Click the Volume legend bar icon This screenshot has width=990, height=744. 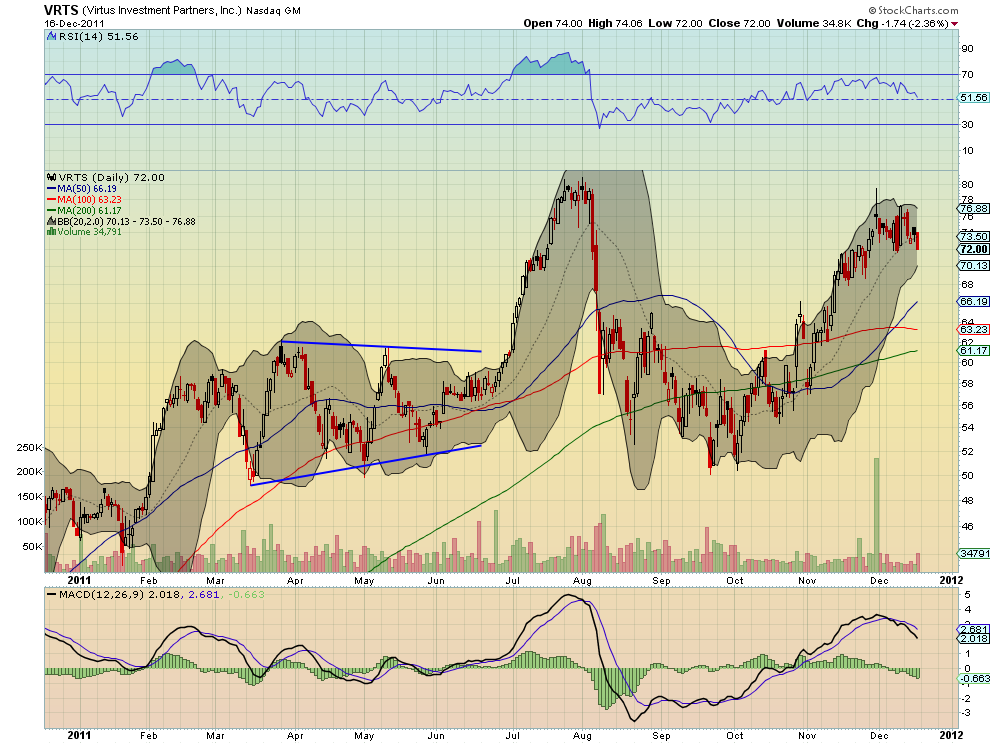coord(52,232)
